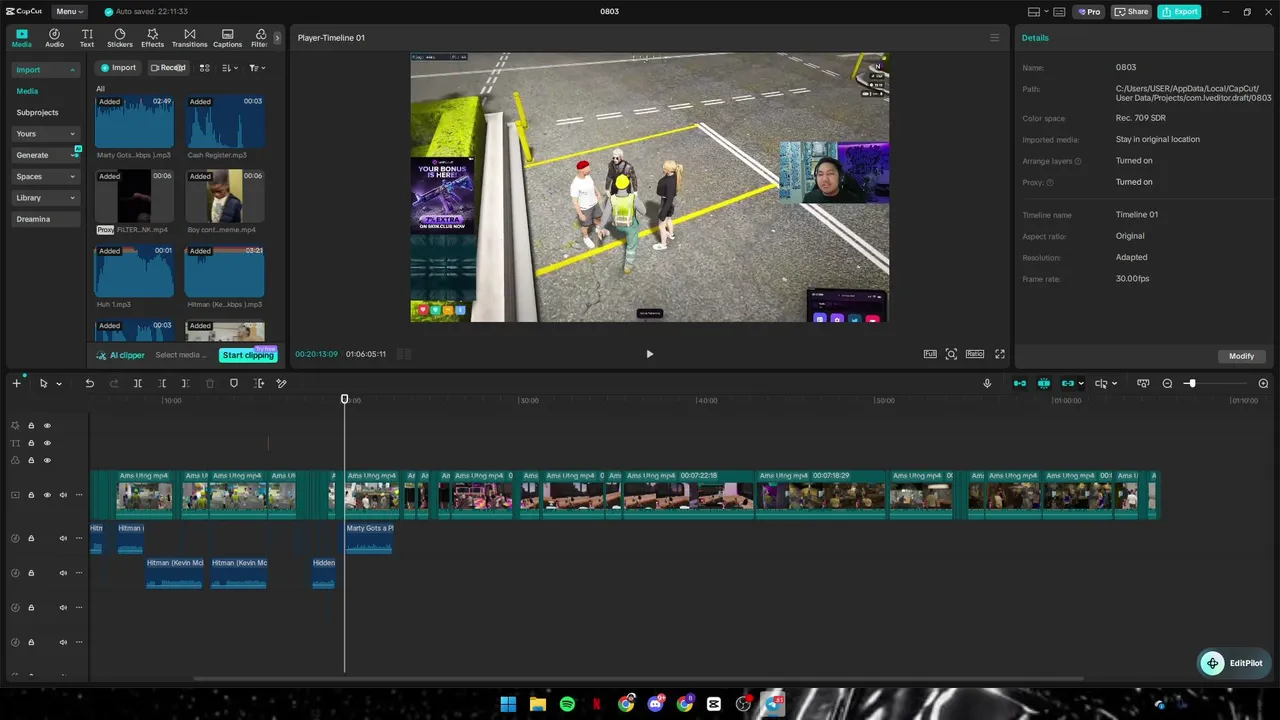The height and width of the screenshot is (720, 1280).
Task: Toggle clip linkage
Action: (1068, 383)
